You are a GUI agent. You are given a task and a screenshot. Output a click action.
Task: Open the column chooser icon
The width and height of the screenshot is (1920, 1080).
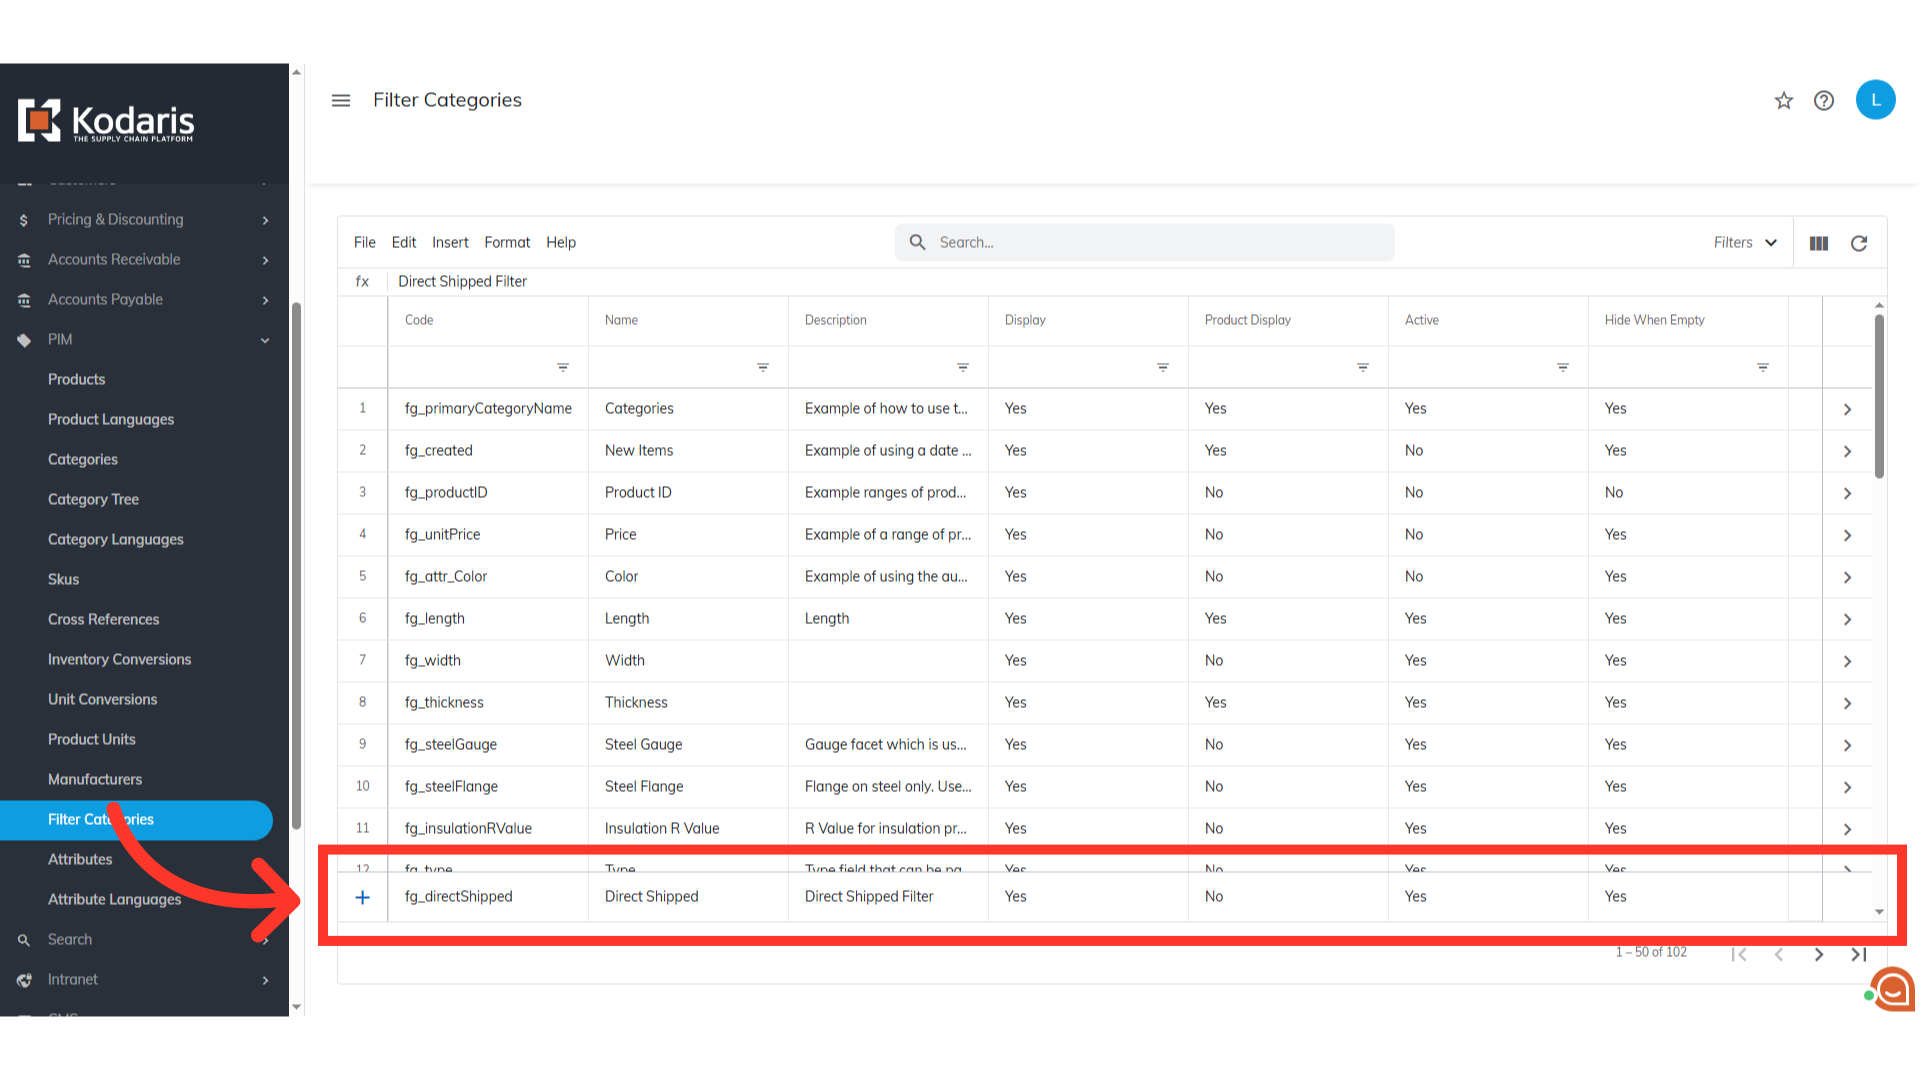pos(1819,243)
